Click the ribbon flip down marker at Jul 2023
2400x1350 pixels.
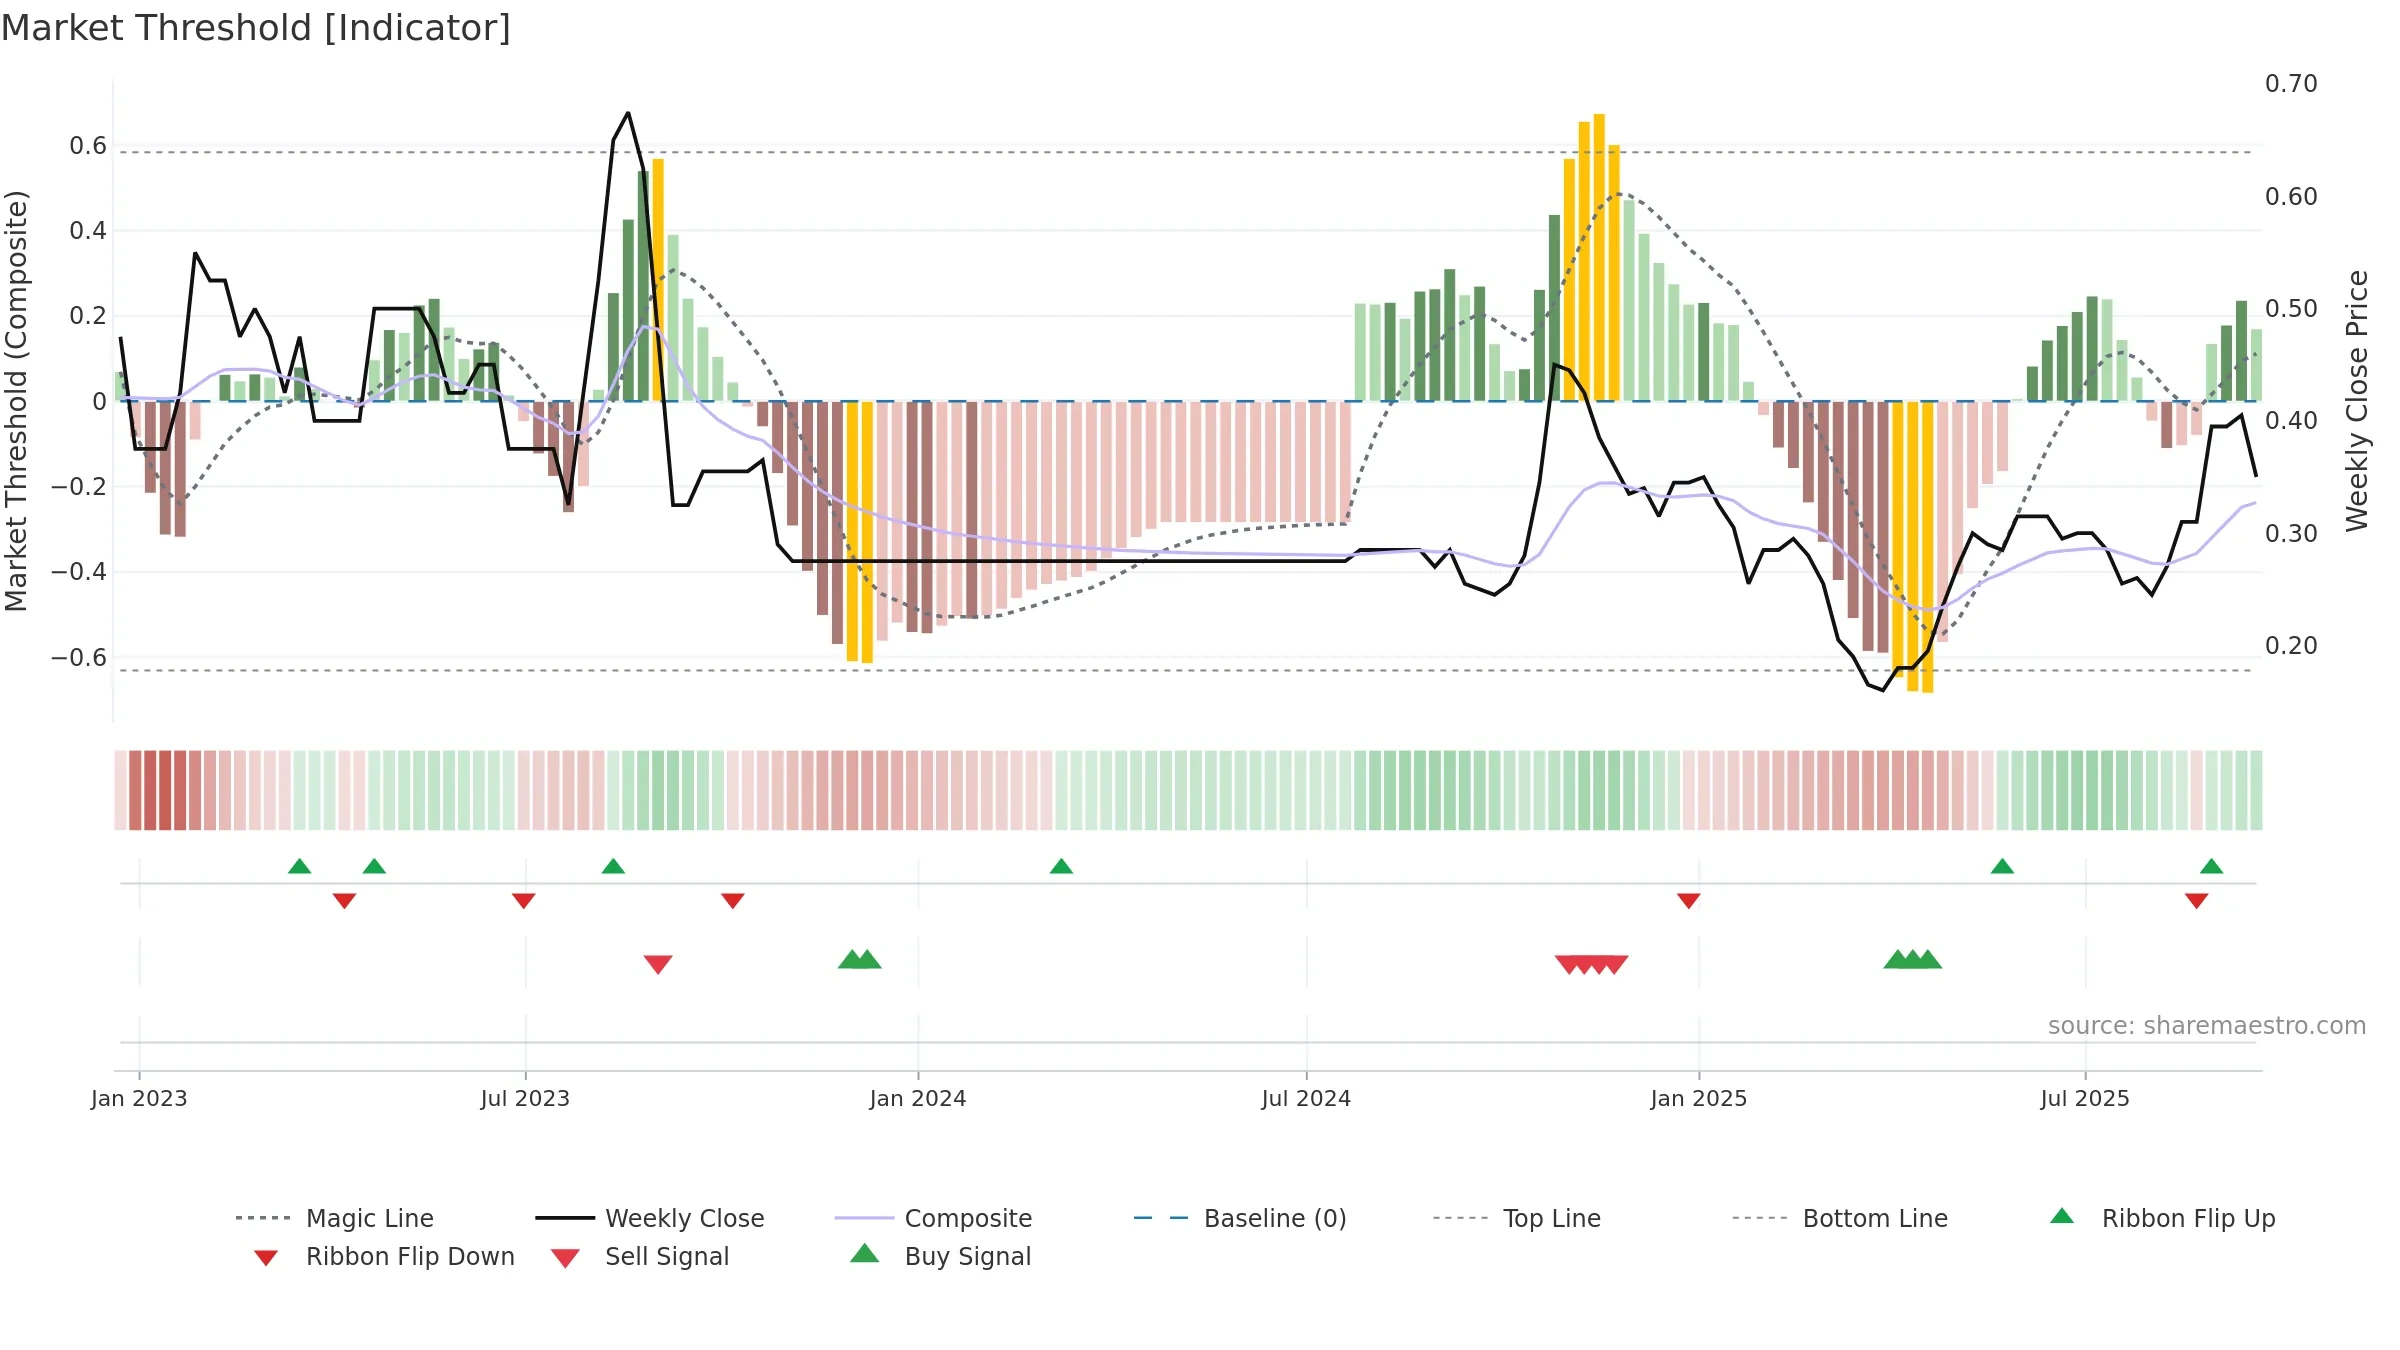523,901
